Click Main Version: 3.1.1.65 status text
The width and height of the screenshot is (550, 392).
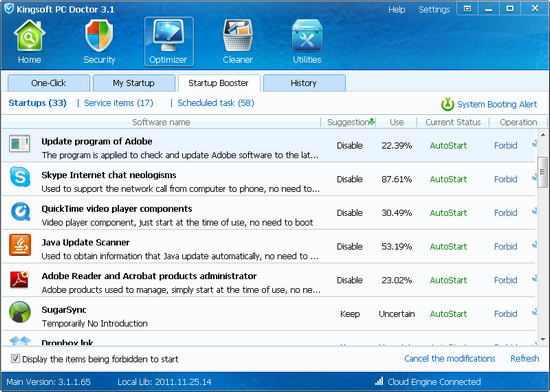tap(48, 382)
